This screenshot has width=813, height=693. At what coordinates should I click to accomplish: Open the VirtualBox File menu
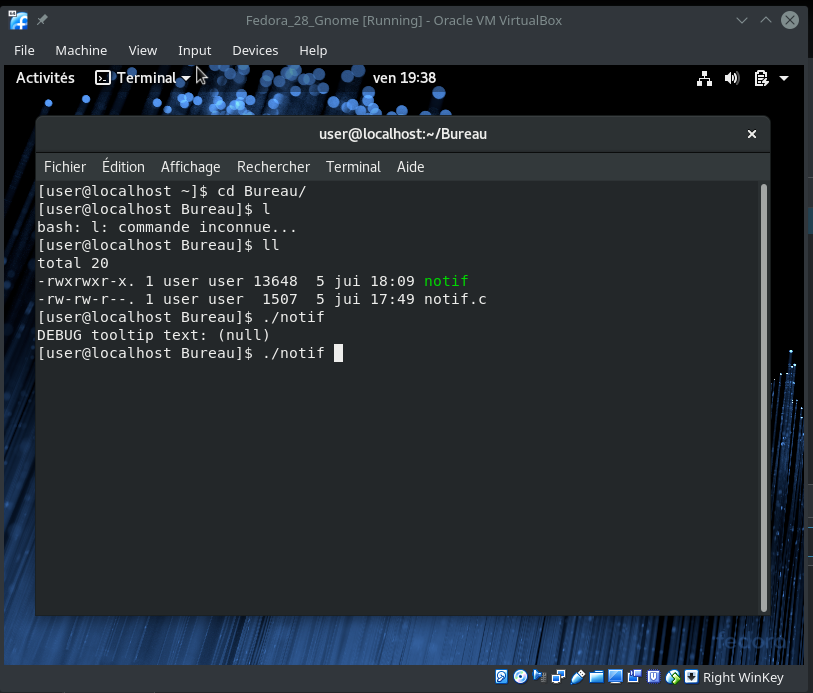(x=24, y=50)
